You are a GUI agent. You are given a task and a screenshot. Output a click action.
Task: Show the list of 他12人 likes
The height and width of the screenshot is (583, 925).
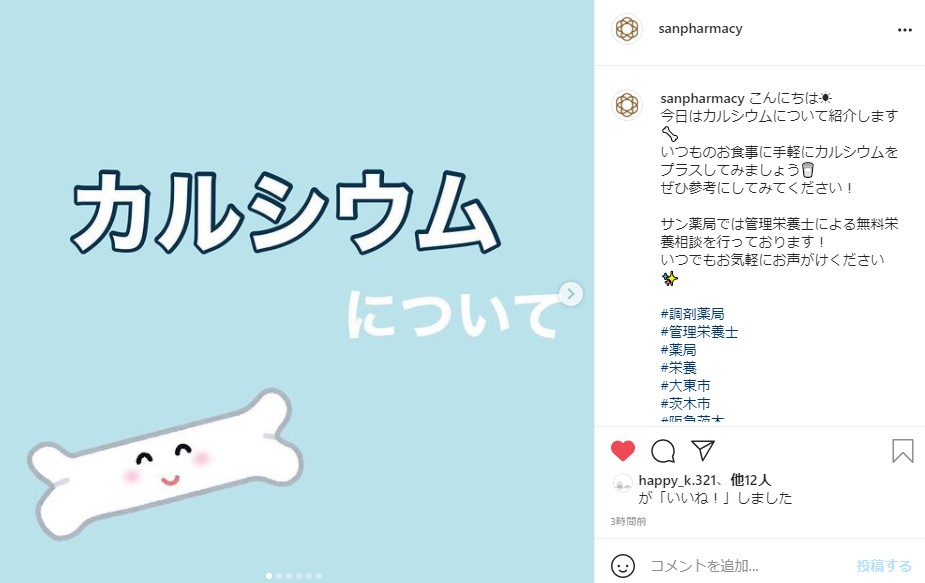point(750,480)
